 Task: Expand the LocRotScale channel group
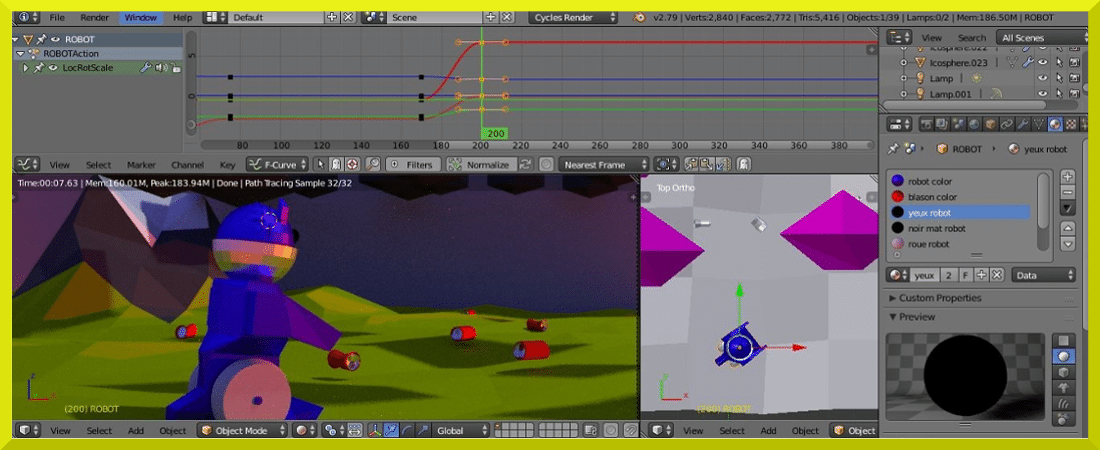[x=26, y=67]
